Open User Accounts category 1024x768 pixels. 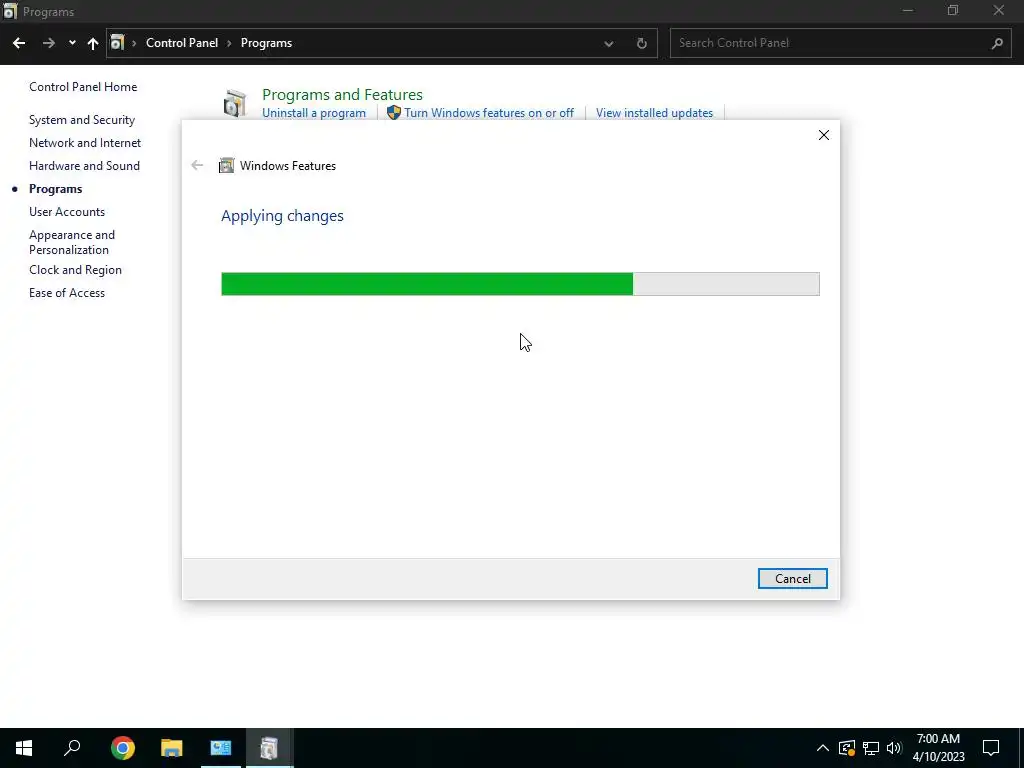point(67,212)
